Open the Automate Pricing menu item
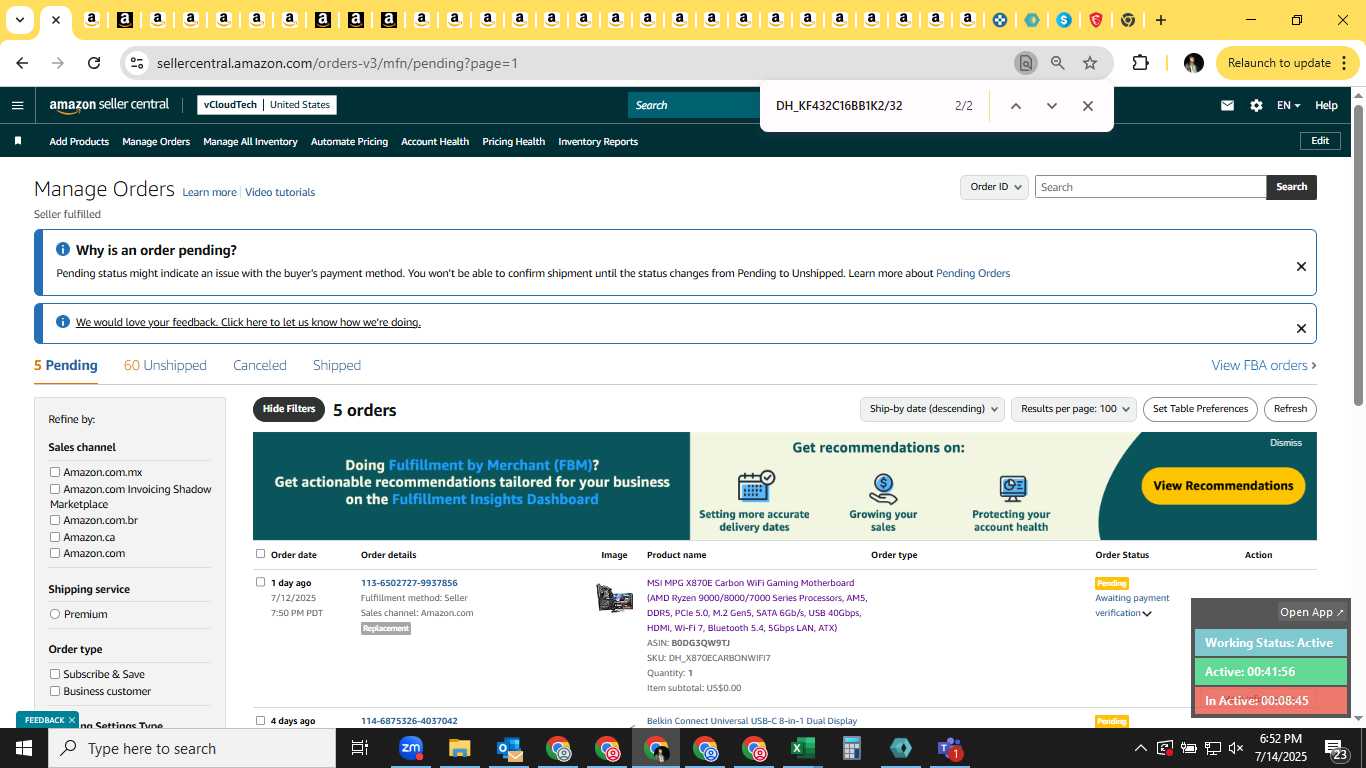The height and width of the screenshot is (768, 1366). click(349, 141)
